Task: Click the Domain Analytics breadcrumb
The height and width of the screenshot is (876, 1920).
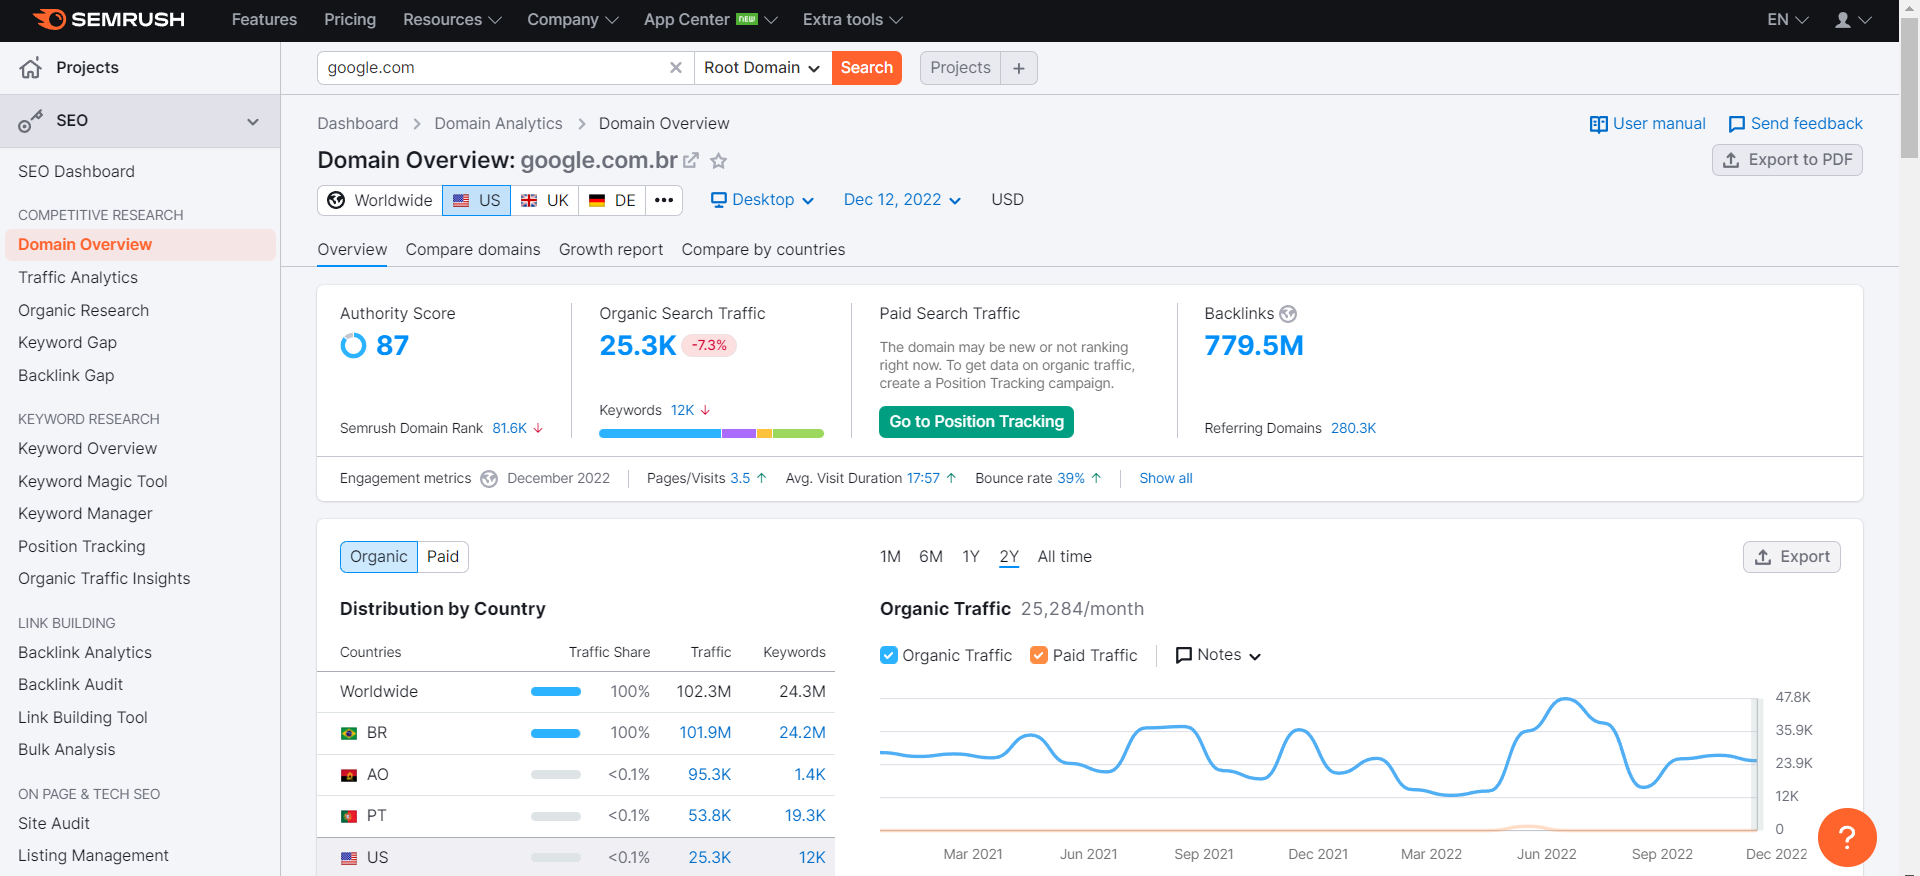Action: (498, 124)
